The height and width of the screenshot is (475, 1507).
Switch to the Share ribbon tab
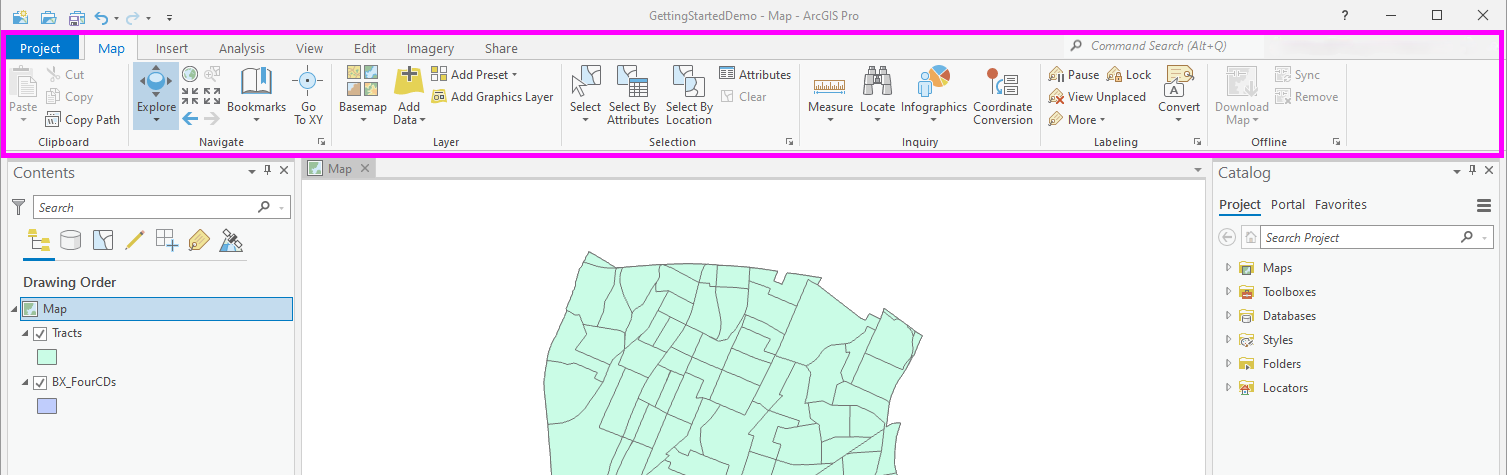click(501, 48)
